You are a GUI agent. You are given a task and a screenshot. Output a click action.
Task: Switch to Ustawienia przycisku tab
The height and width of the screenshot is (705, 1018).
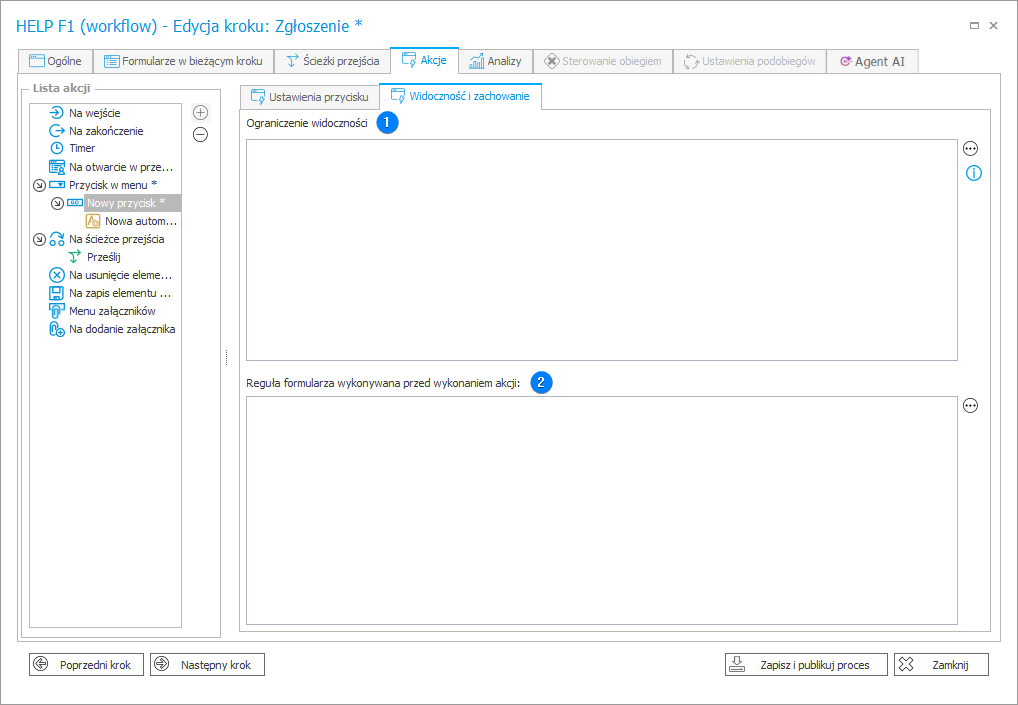[x=309, y=97]
